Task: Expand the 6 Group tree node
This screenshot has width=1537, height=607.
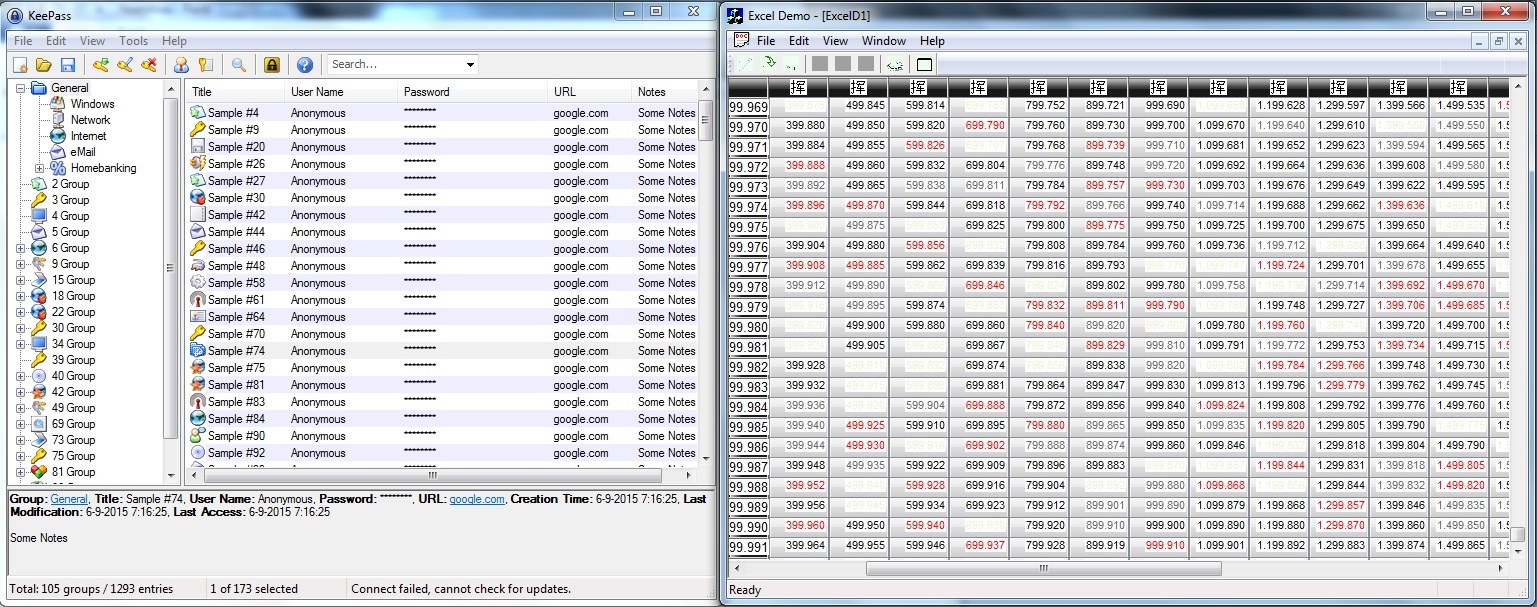Action: click(20, 248)
